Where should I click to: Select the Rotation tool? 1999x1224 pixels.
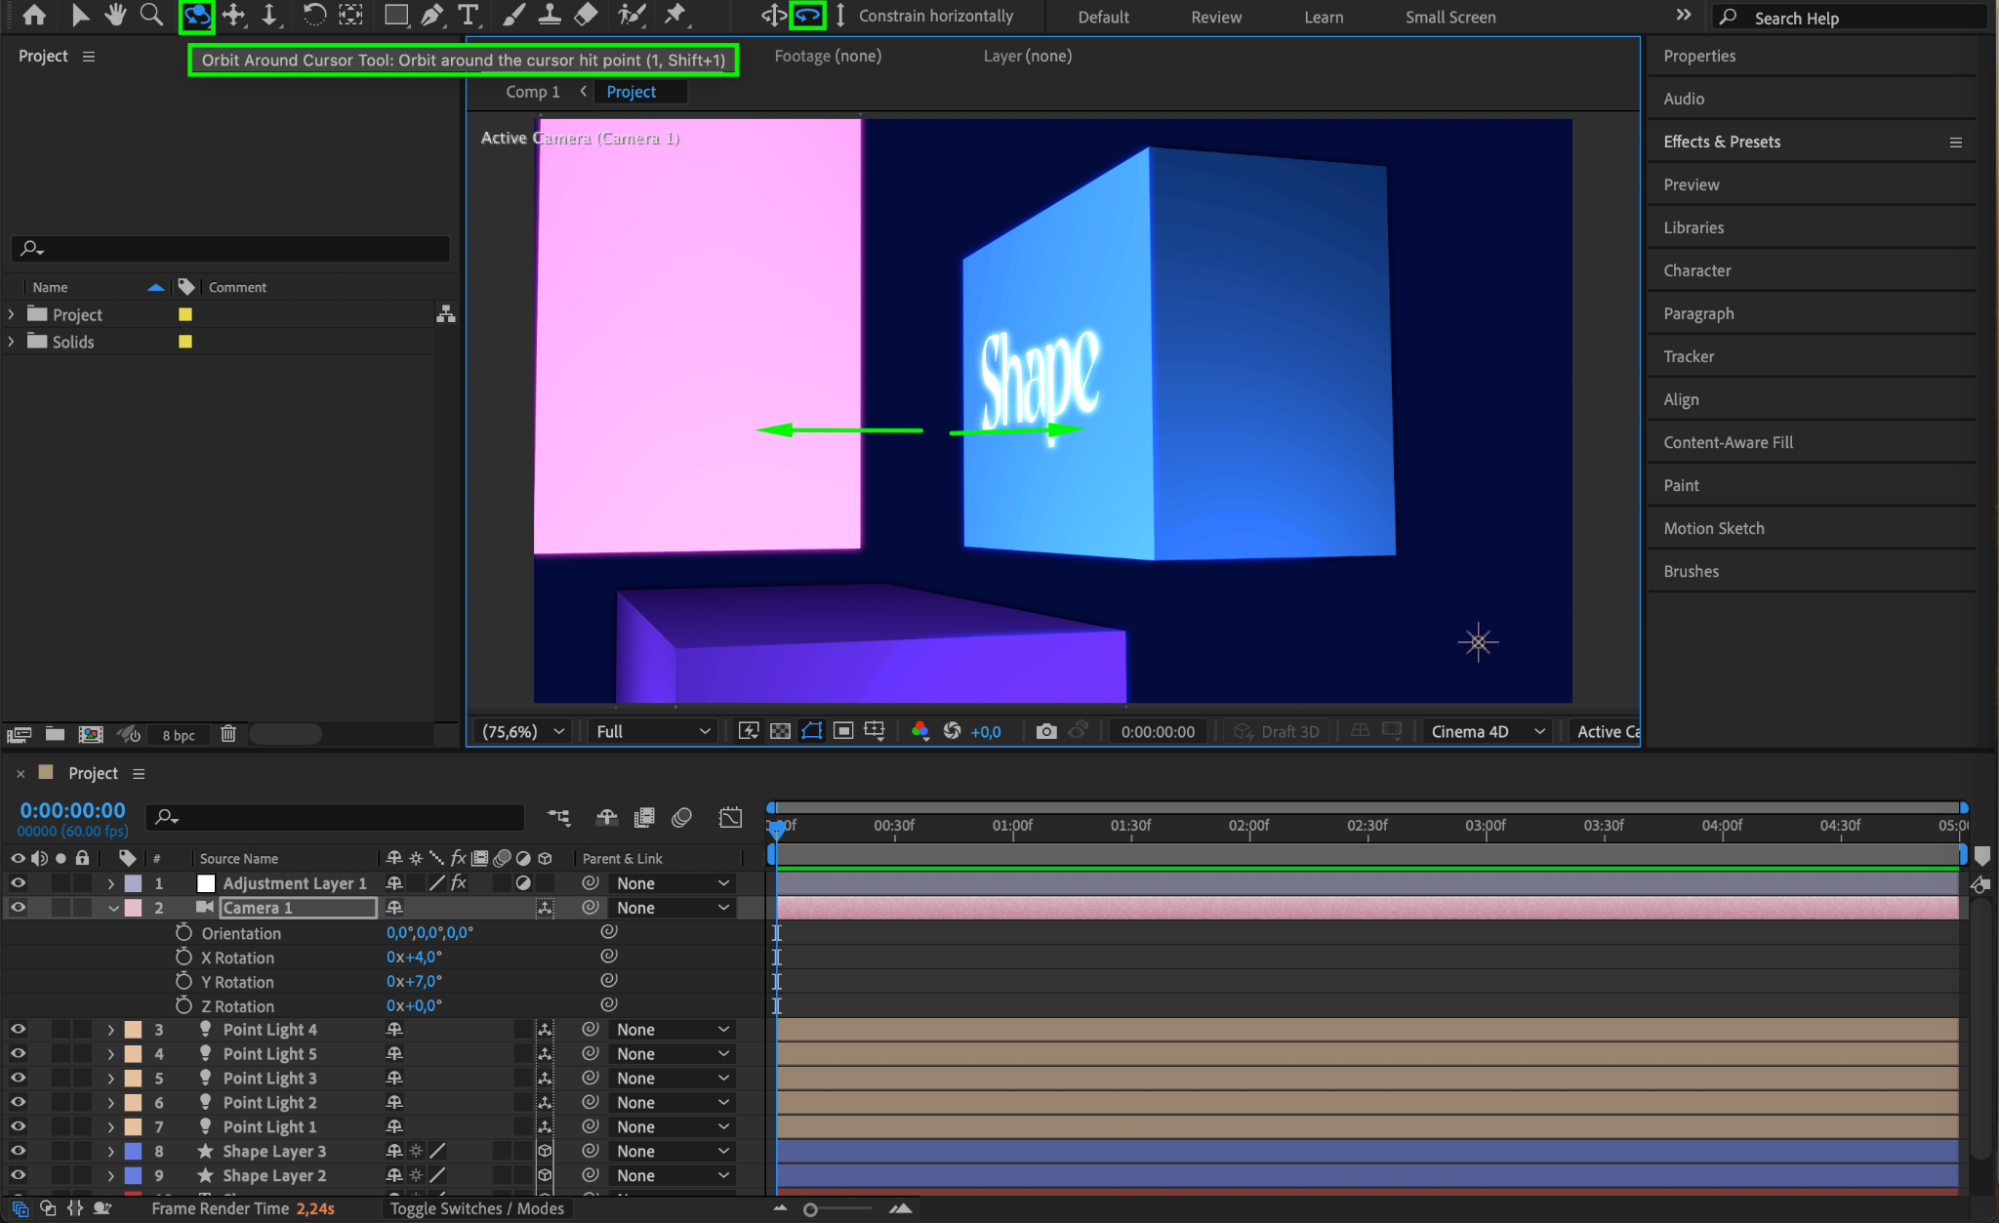(314, 15)
